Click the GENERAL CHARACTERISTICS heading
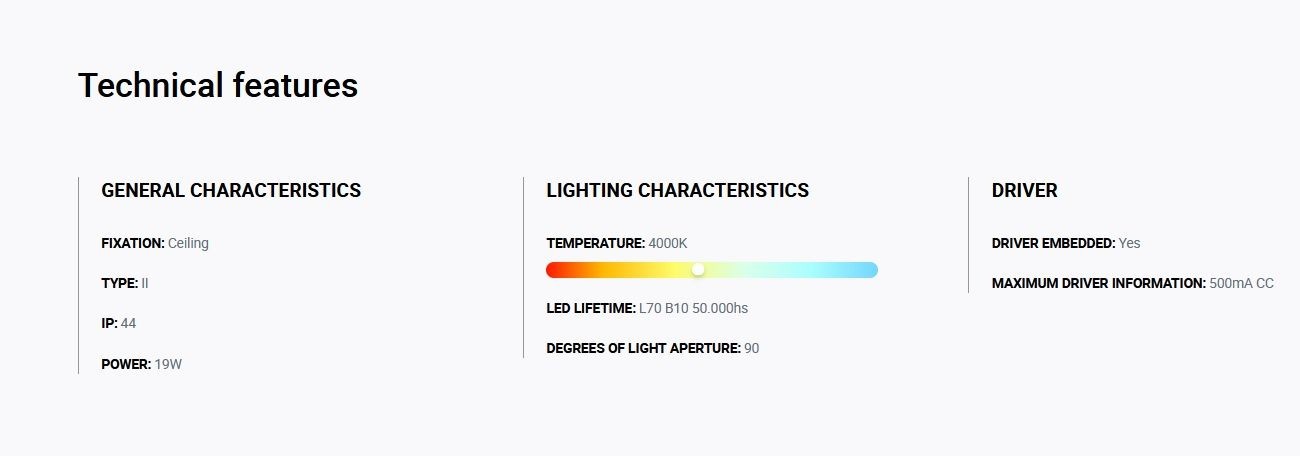The width and height of the screenshot is (1300, 456). pos(231,190)
